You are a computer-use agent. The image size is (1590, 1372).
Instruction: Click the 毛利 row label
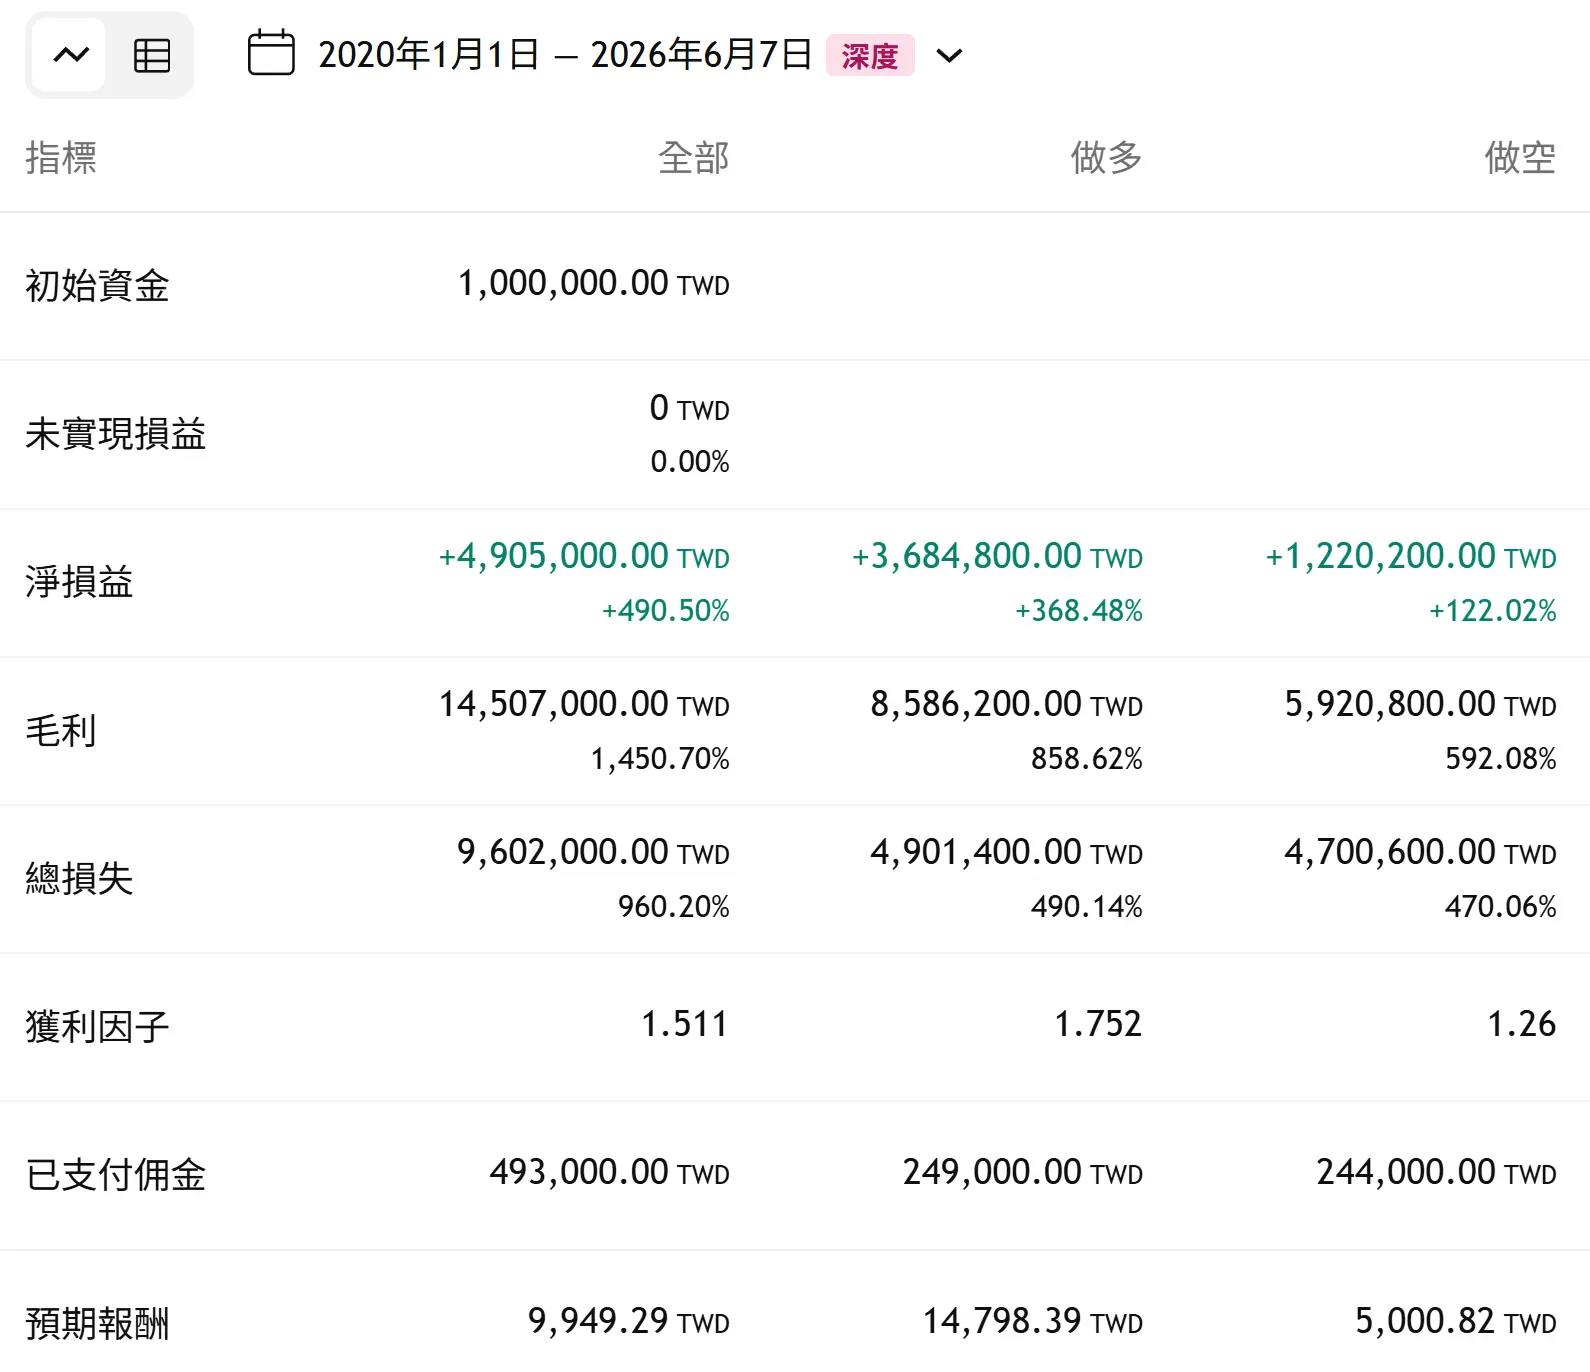(x=61, y=730)
